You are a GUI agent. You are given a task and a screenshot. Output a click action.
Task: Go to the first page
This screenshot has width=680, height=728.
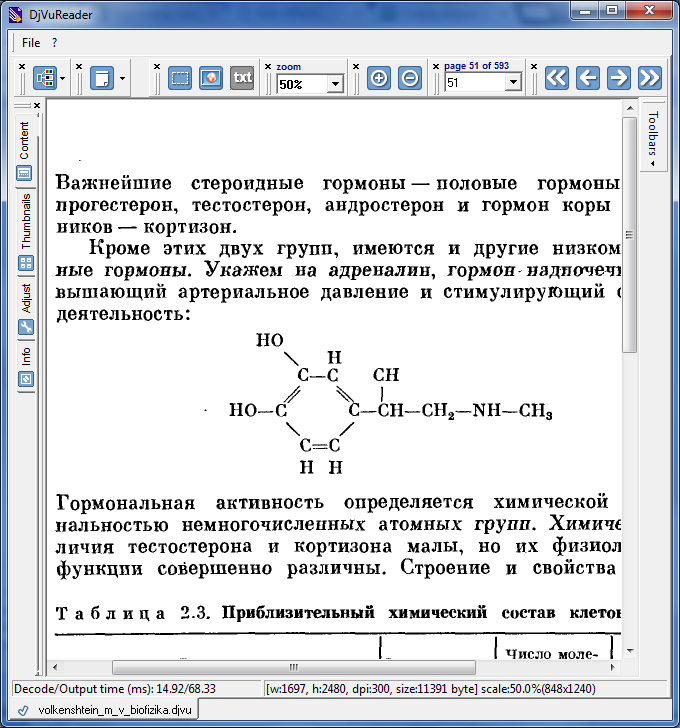(x=557, y=78)
